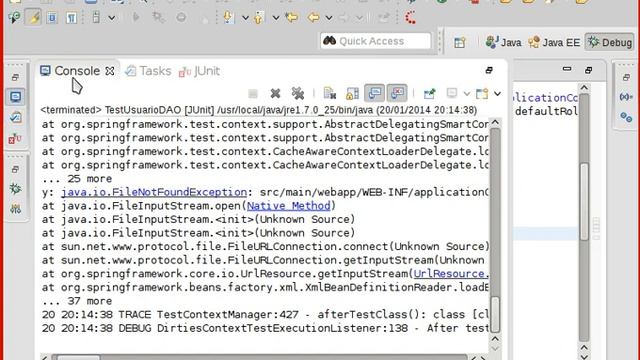The width and height of the screenshot is (640, 360).
Task: Open the JUnit tab
Action: point(199,71)
